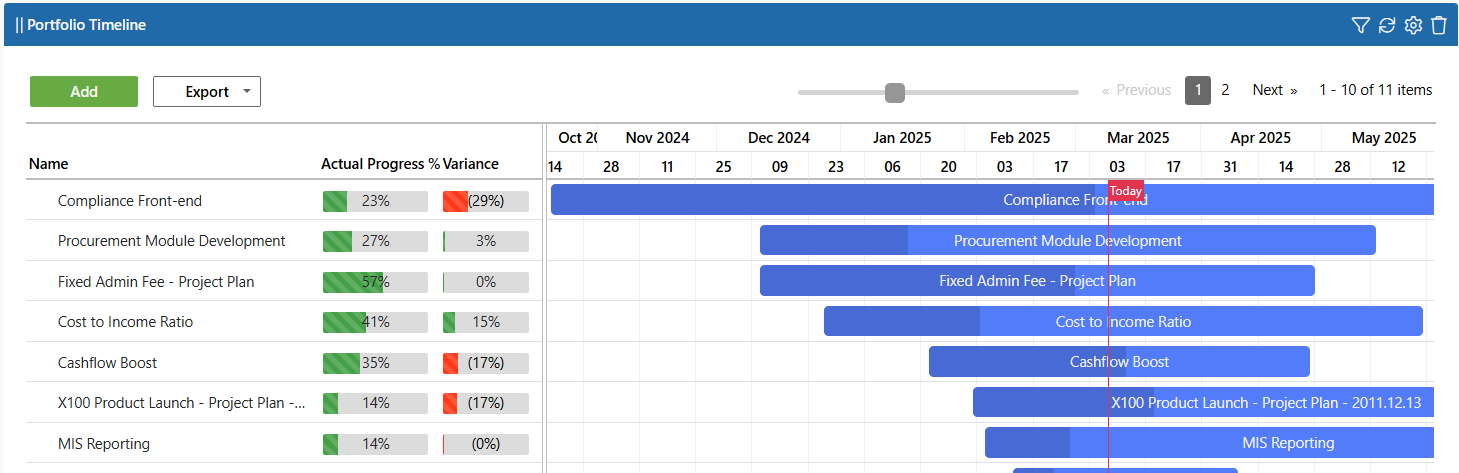Click the 0% variance of Fixed Admin Fee
Viewport: 1459px width, 473px height.
point(486,282)
